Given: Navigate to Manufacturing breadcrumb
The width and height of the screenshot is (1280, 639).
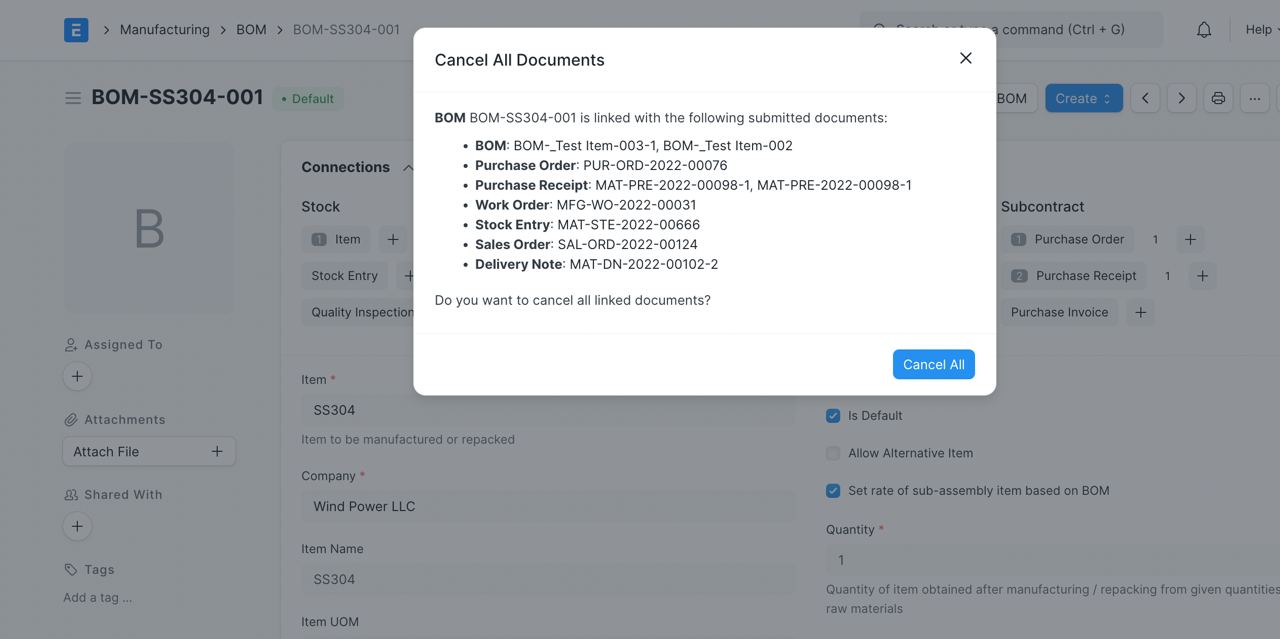Looking at the screenshot, I should pyautogui.click(x=164, y=29).
